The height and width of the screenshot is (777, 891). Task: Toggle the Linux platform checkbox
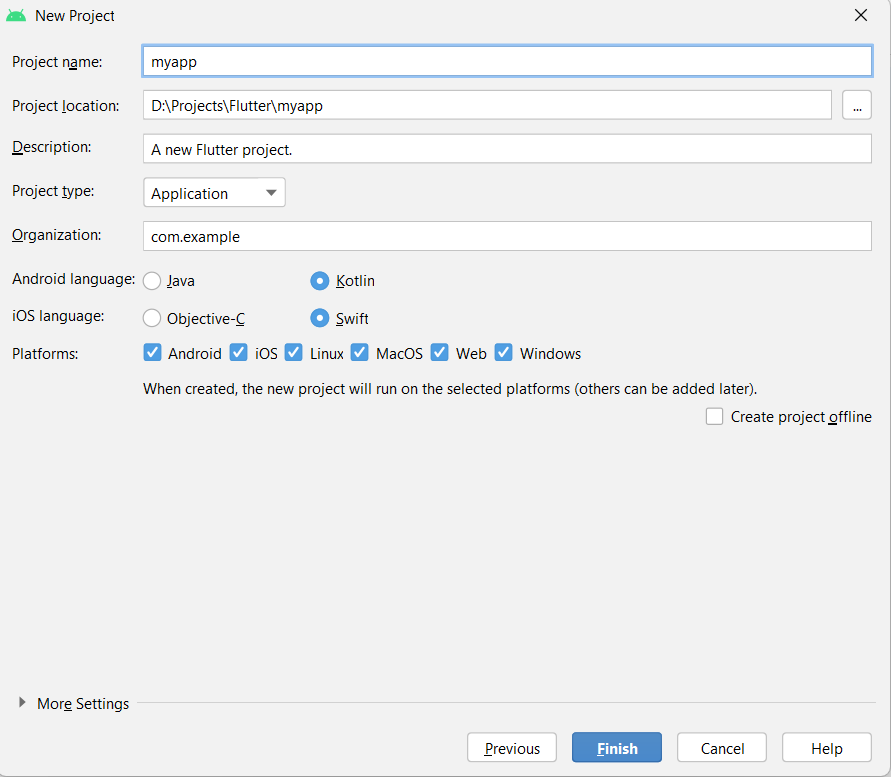[x=294, y=353]
